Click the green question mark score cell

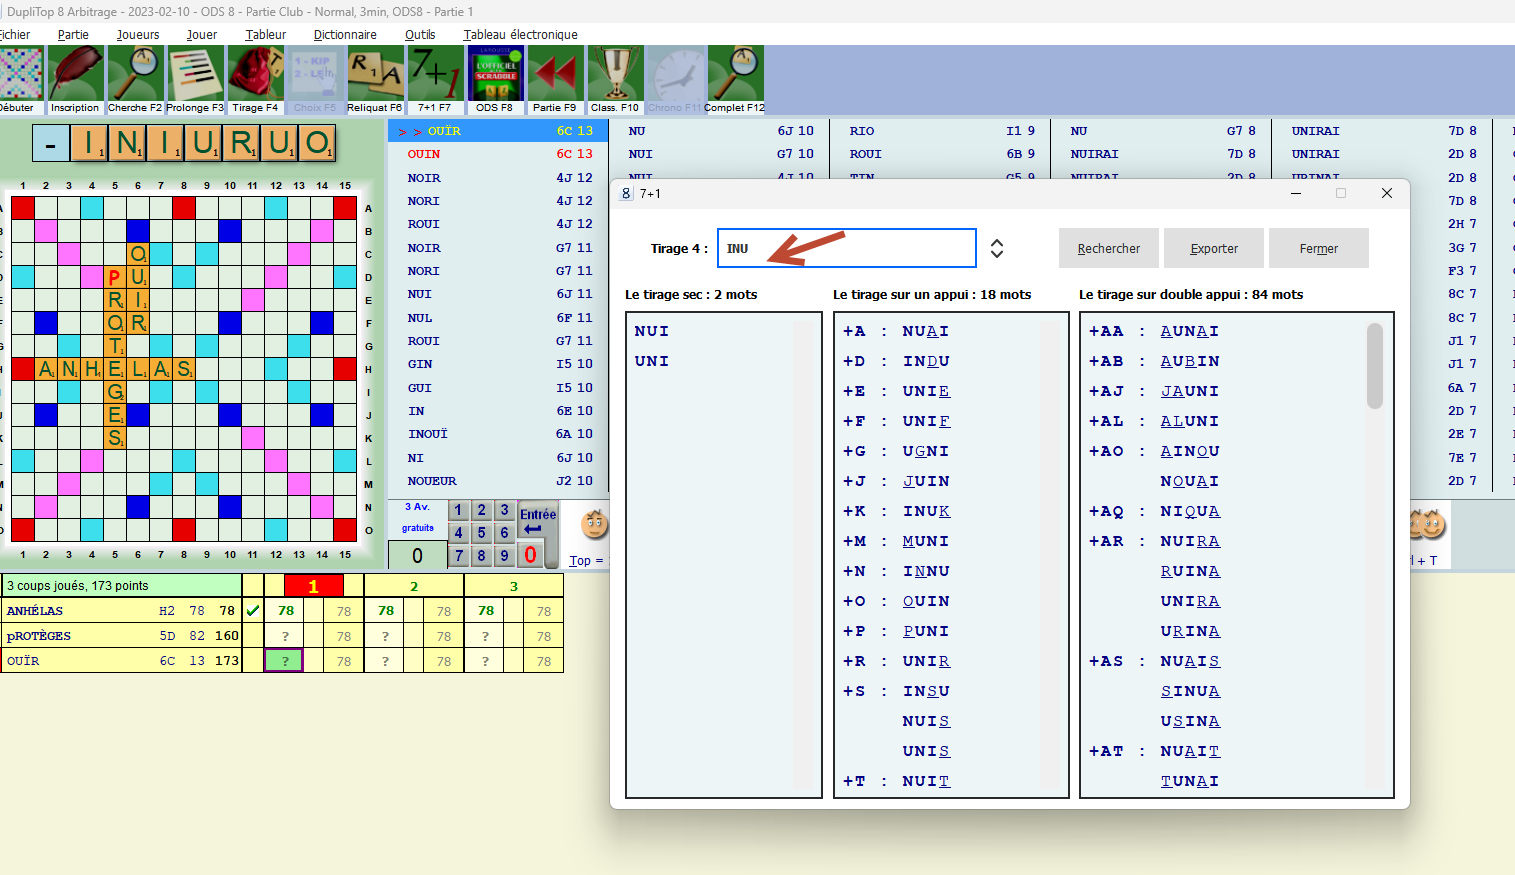[284, 661]
